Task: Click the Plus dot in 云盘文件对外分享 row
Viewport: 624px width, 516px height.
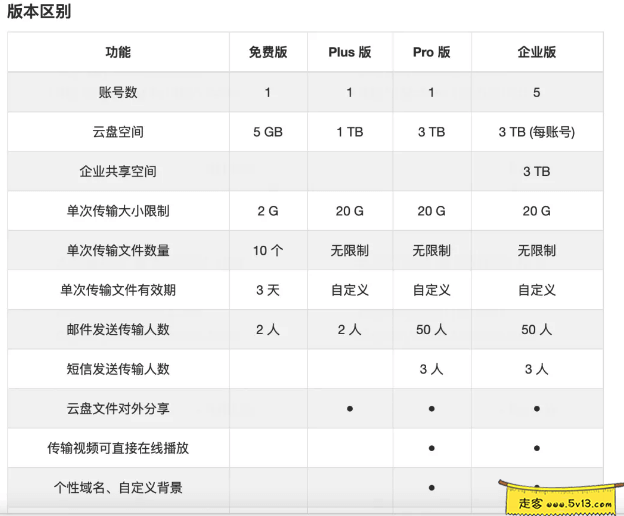Action: [349, 409]
